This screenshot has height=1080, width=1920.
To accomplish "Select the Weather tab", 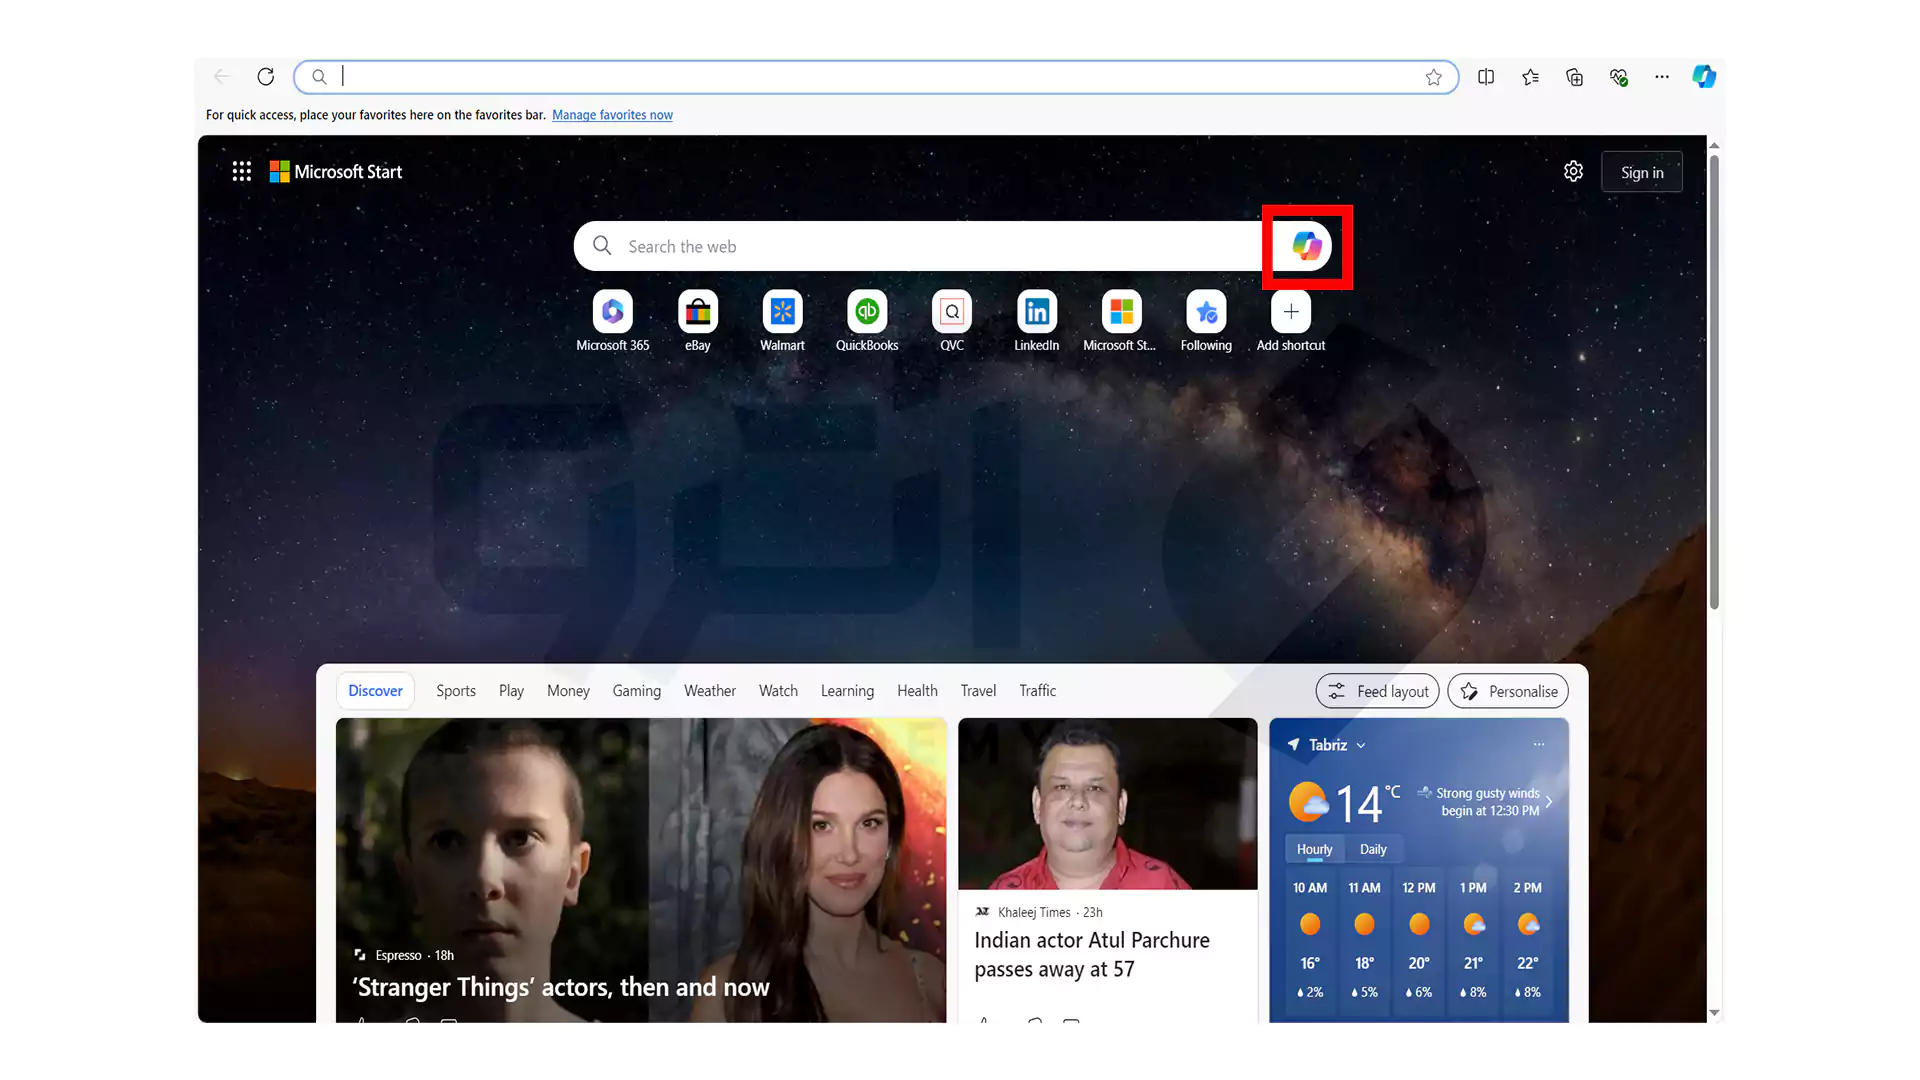I will pyautogui.click(x=710, y=691).
